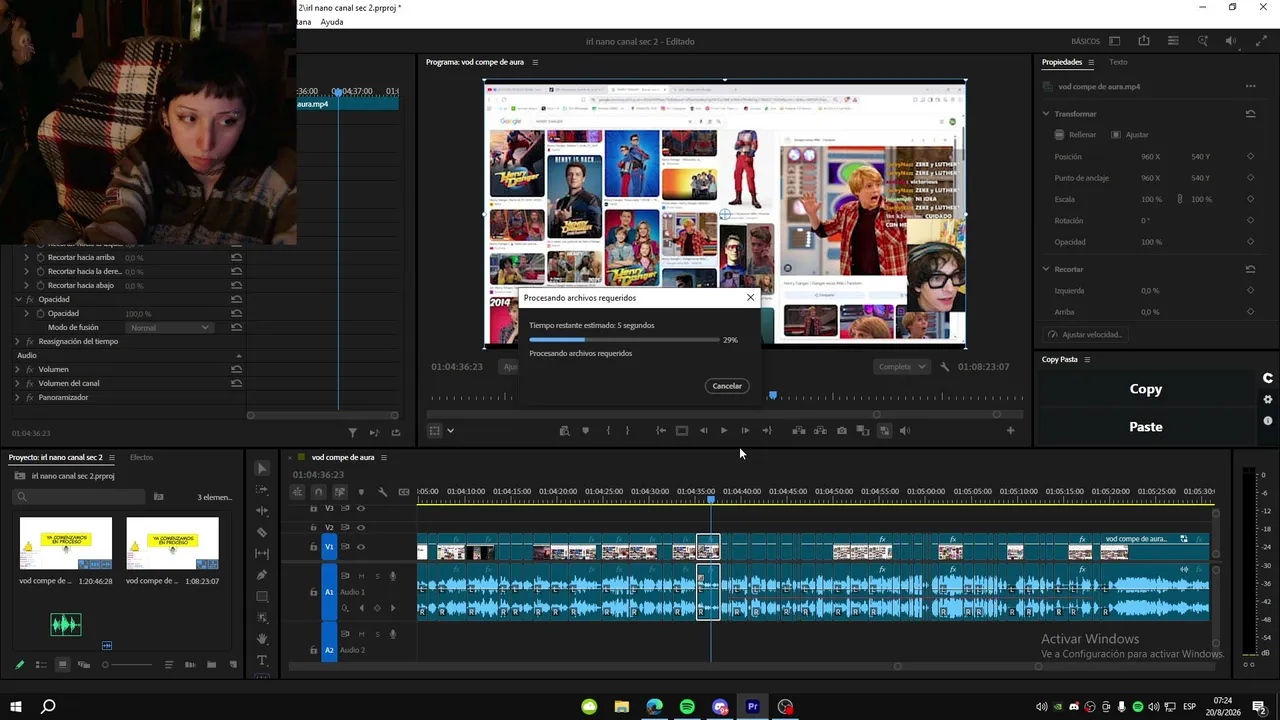The width and height of the screenshot is (1280, 720).
Task: Select the Hand tool
Action: click(x=262, y=639)
